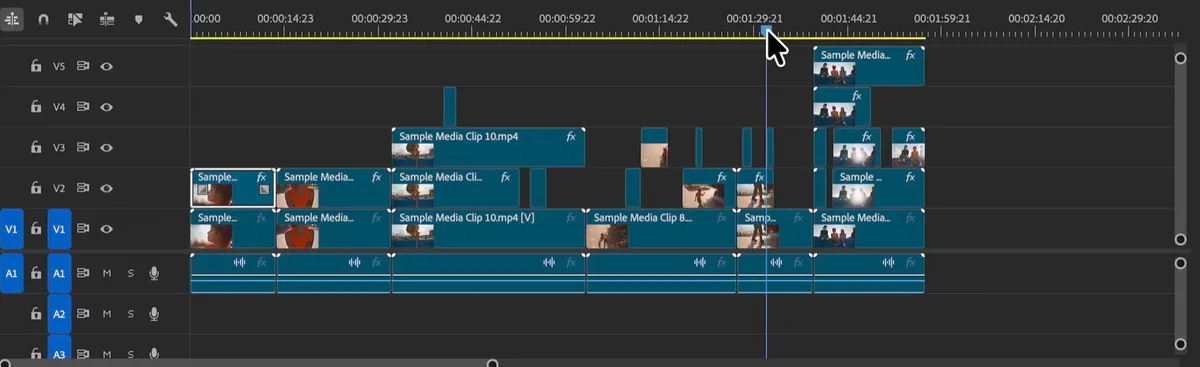
Task: Click voice-over record microphone on A2
Action: click(154, 314)
